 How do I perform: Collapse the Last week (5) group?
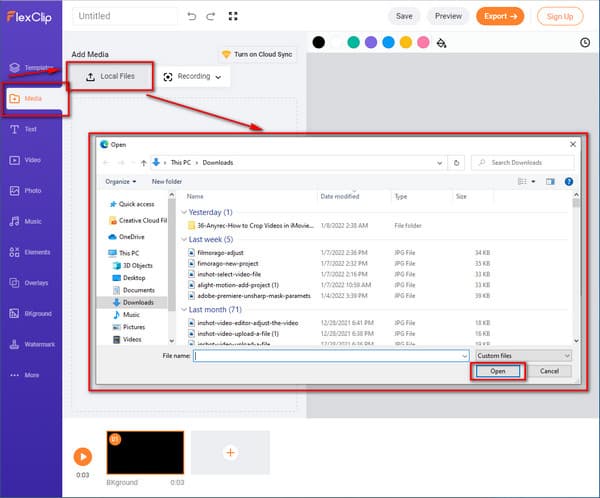coord(184,239)
